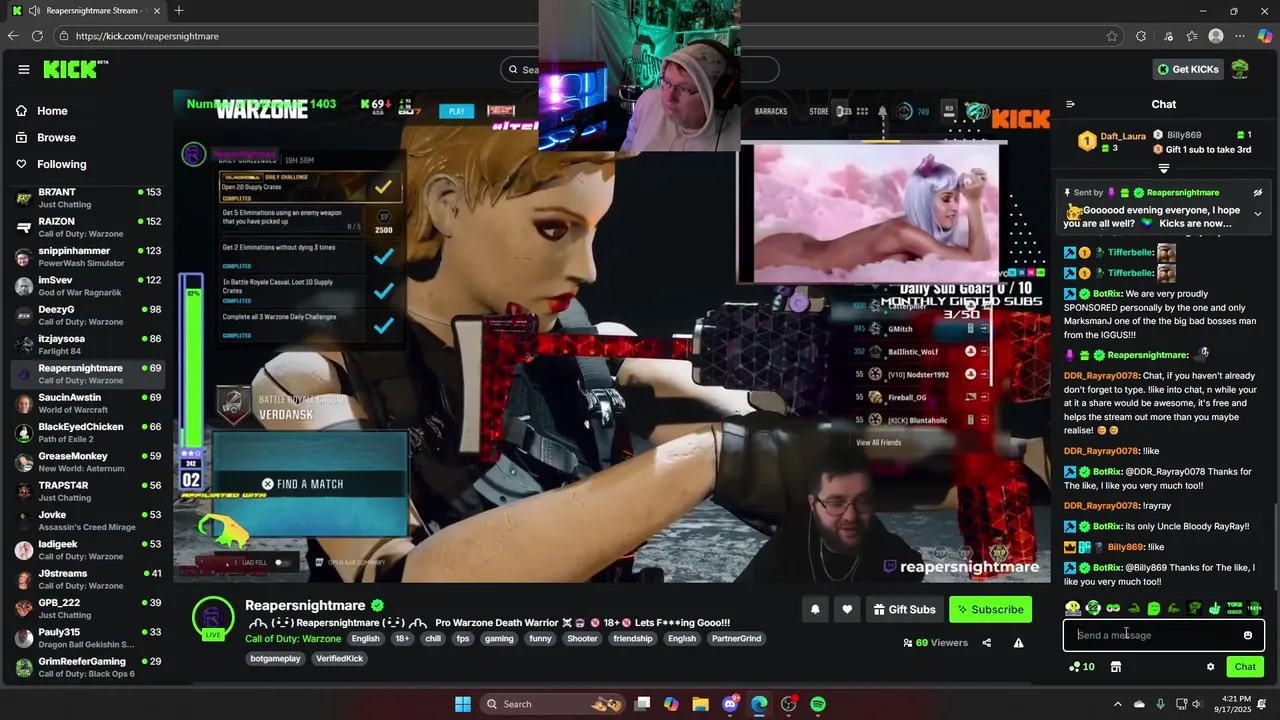The height and width of the screenshot is (720, 1280).
Task: Open the emoji picker in chat input
Action: [x=1248, y=635]
